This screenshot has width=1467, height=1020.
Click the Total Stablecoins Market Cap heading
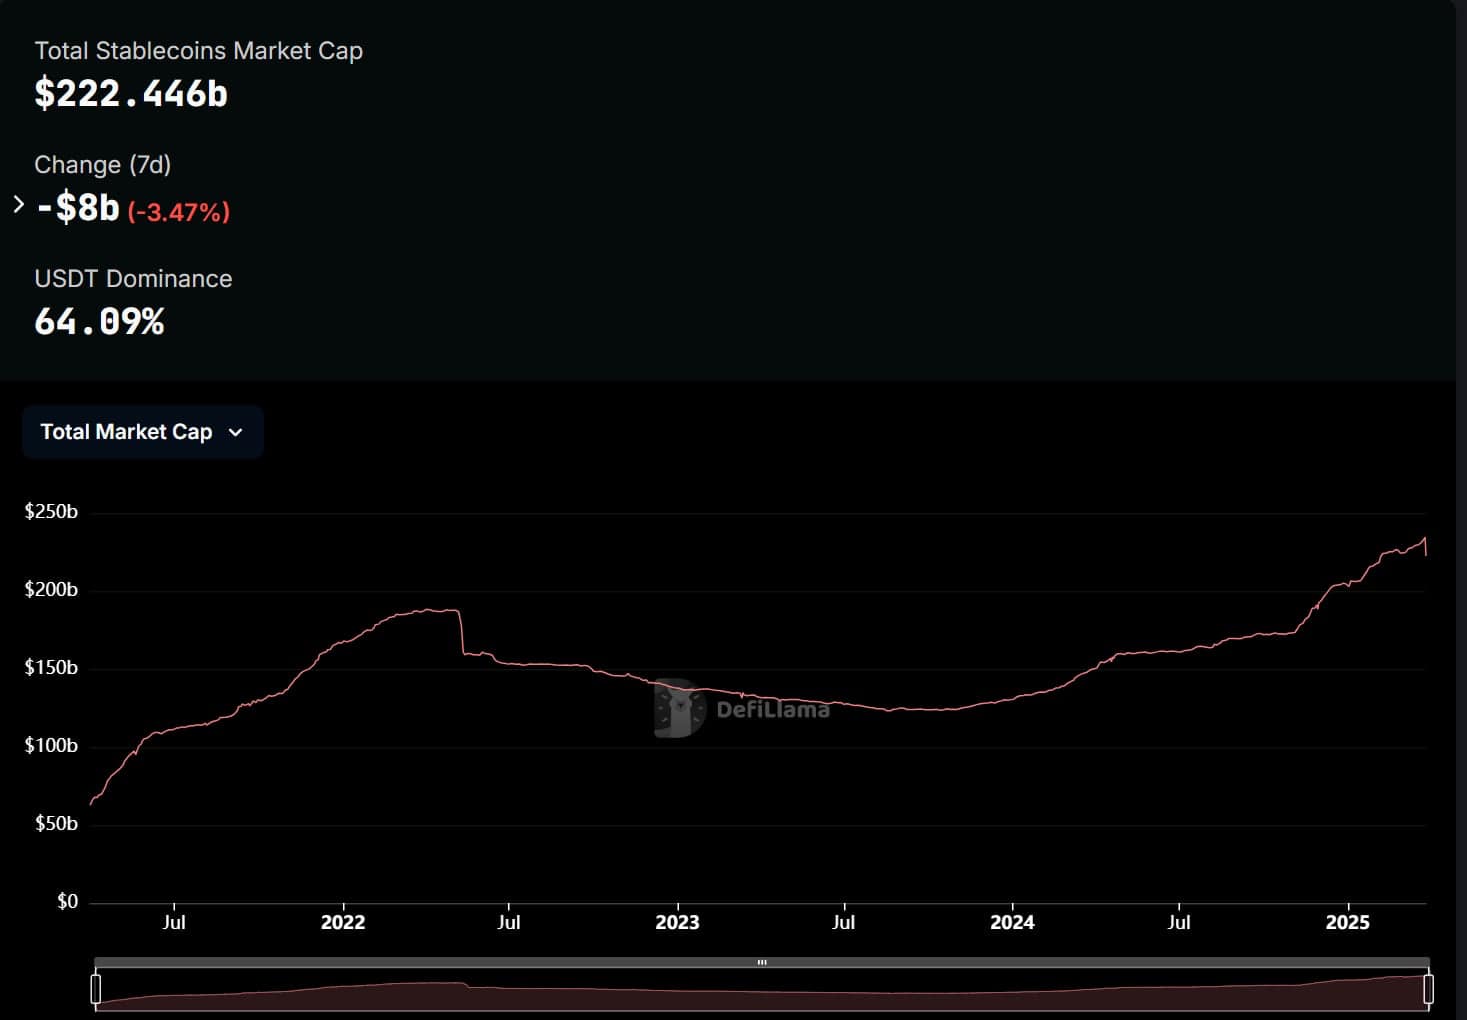pos(198,51)
